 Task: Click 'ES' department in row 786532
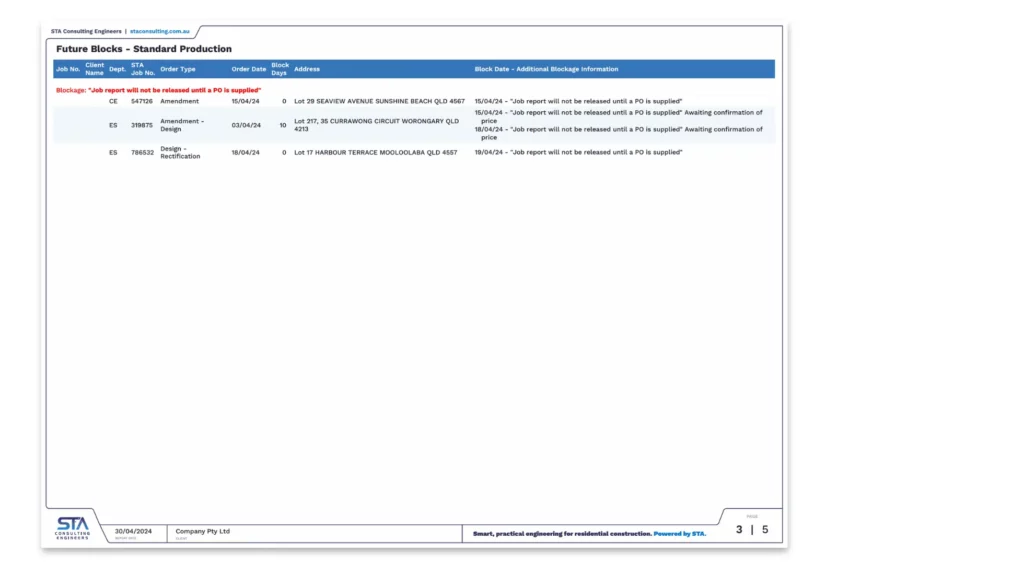[113, 152]
